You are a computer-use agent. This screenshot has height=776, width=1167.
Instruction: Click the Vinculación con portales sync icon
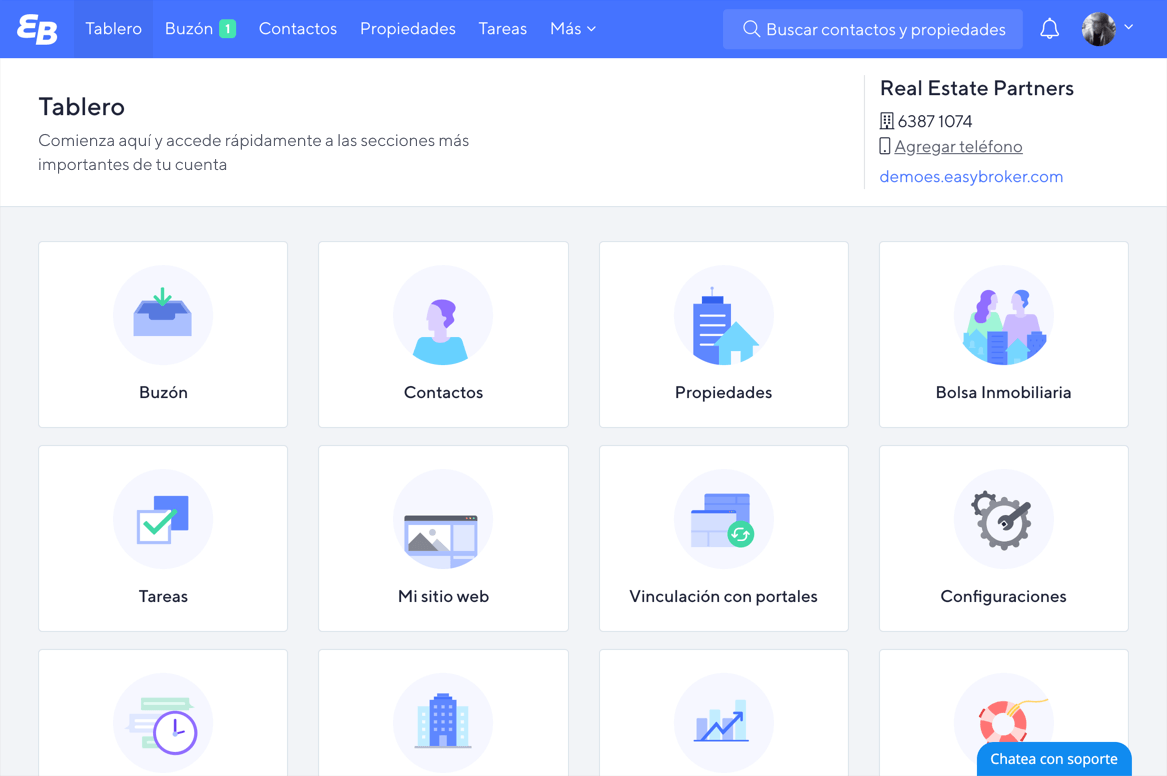point(723,519)
